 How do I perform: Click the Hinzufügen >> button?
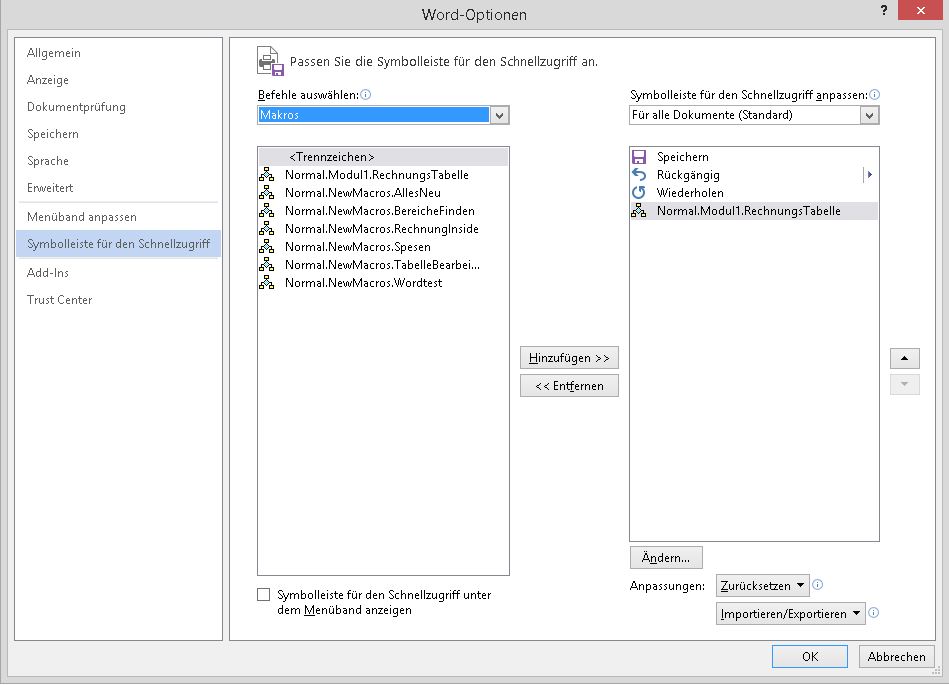tap(569, 358)
